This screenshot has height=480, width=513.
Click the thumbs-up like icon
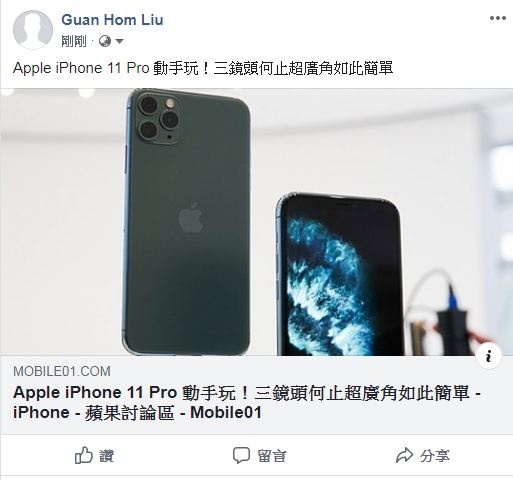(x=83, y=455)
